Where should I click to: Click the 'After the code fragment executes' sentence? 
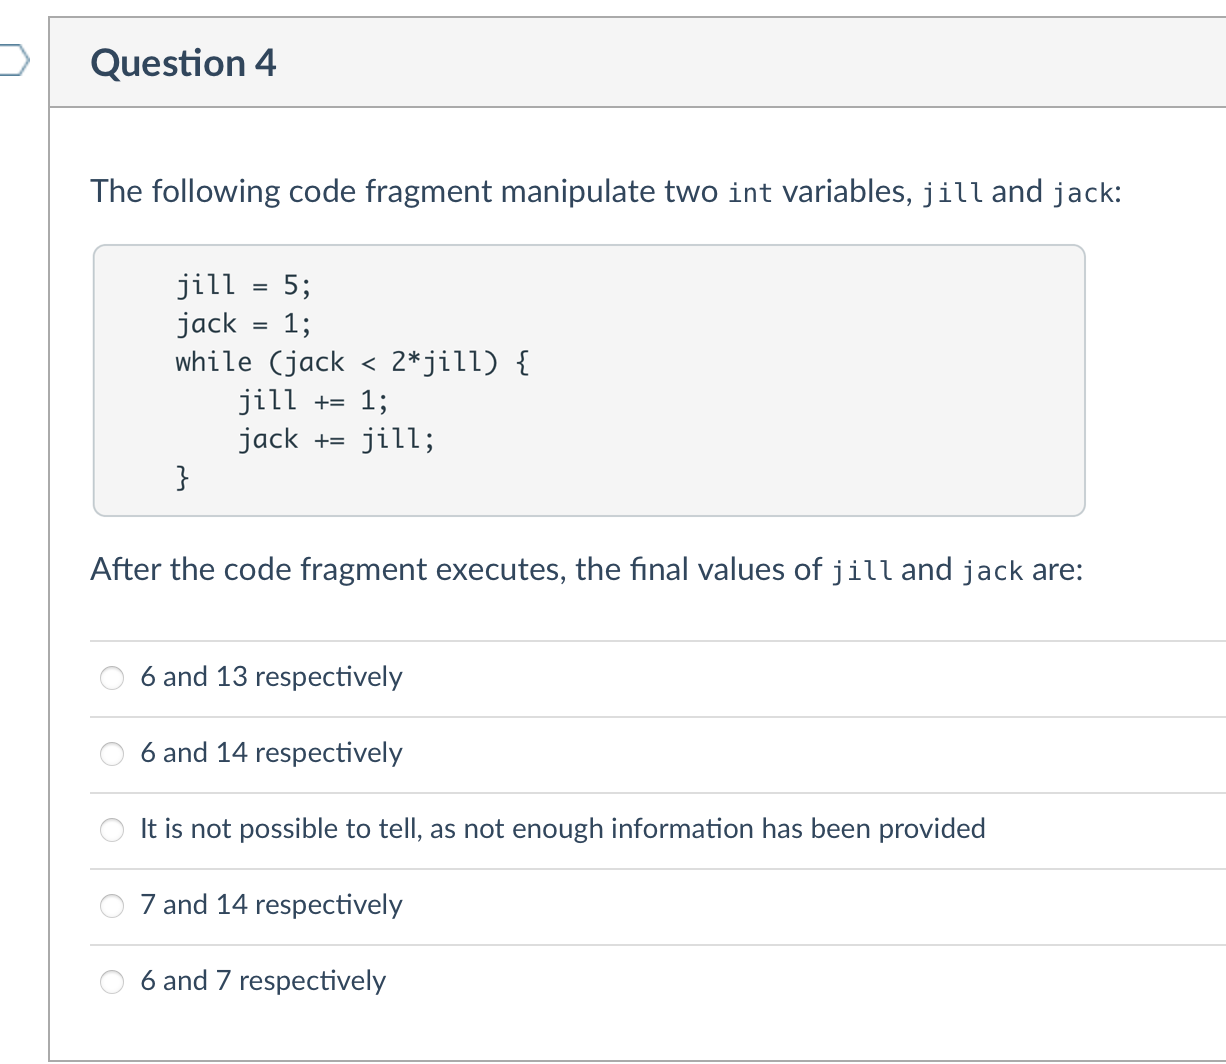587,570
